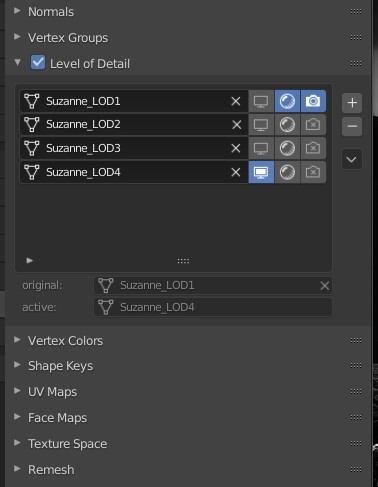
Task: Disable camera render for Suzanne_LOD1
Action: (x=313, y=101)
